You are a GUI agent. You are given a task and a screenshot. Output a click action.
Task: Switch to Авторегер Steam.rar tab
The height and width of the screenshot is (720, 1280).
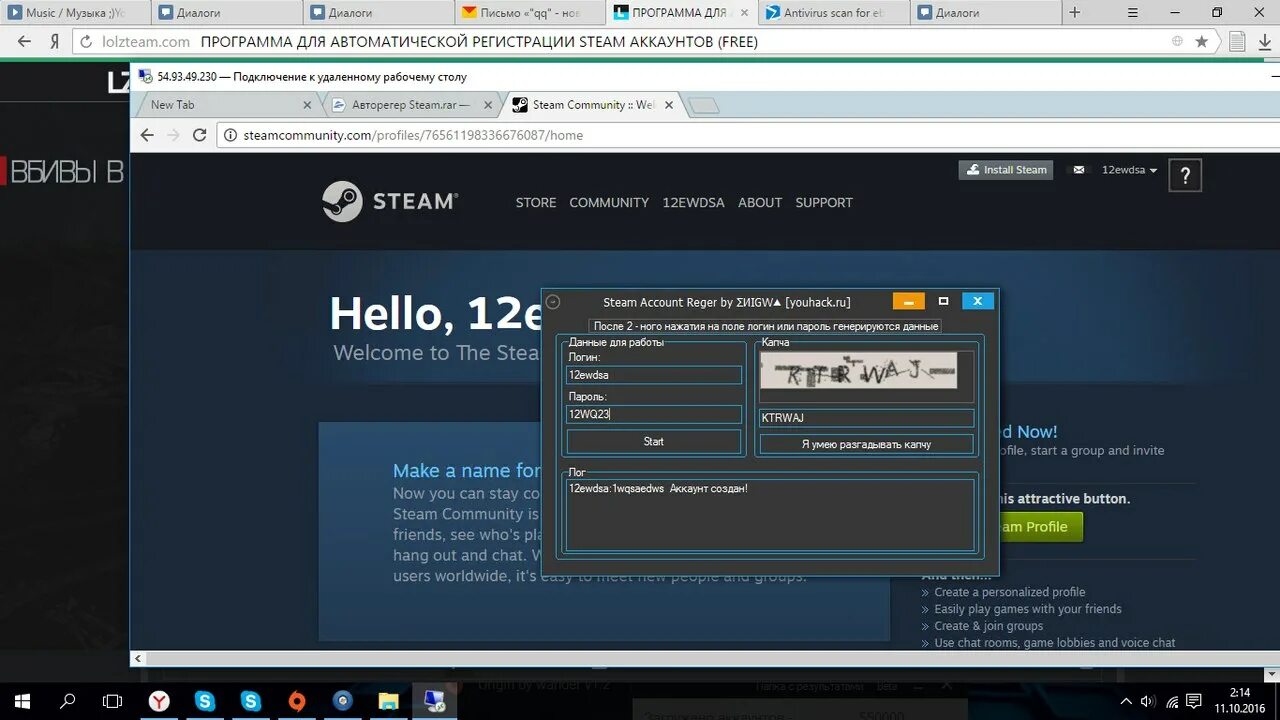[x=411, y=104]
